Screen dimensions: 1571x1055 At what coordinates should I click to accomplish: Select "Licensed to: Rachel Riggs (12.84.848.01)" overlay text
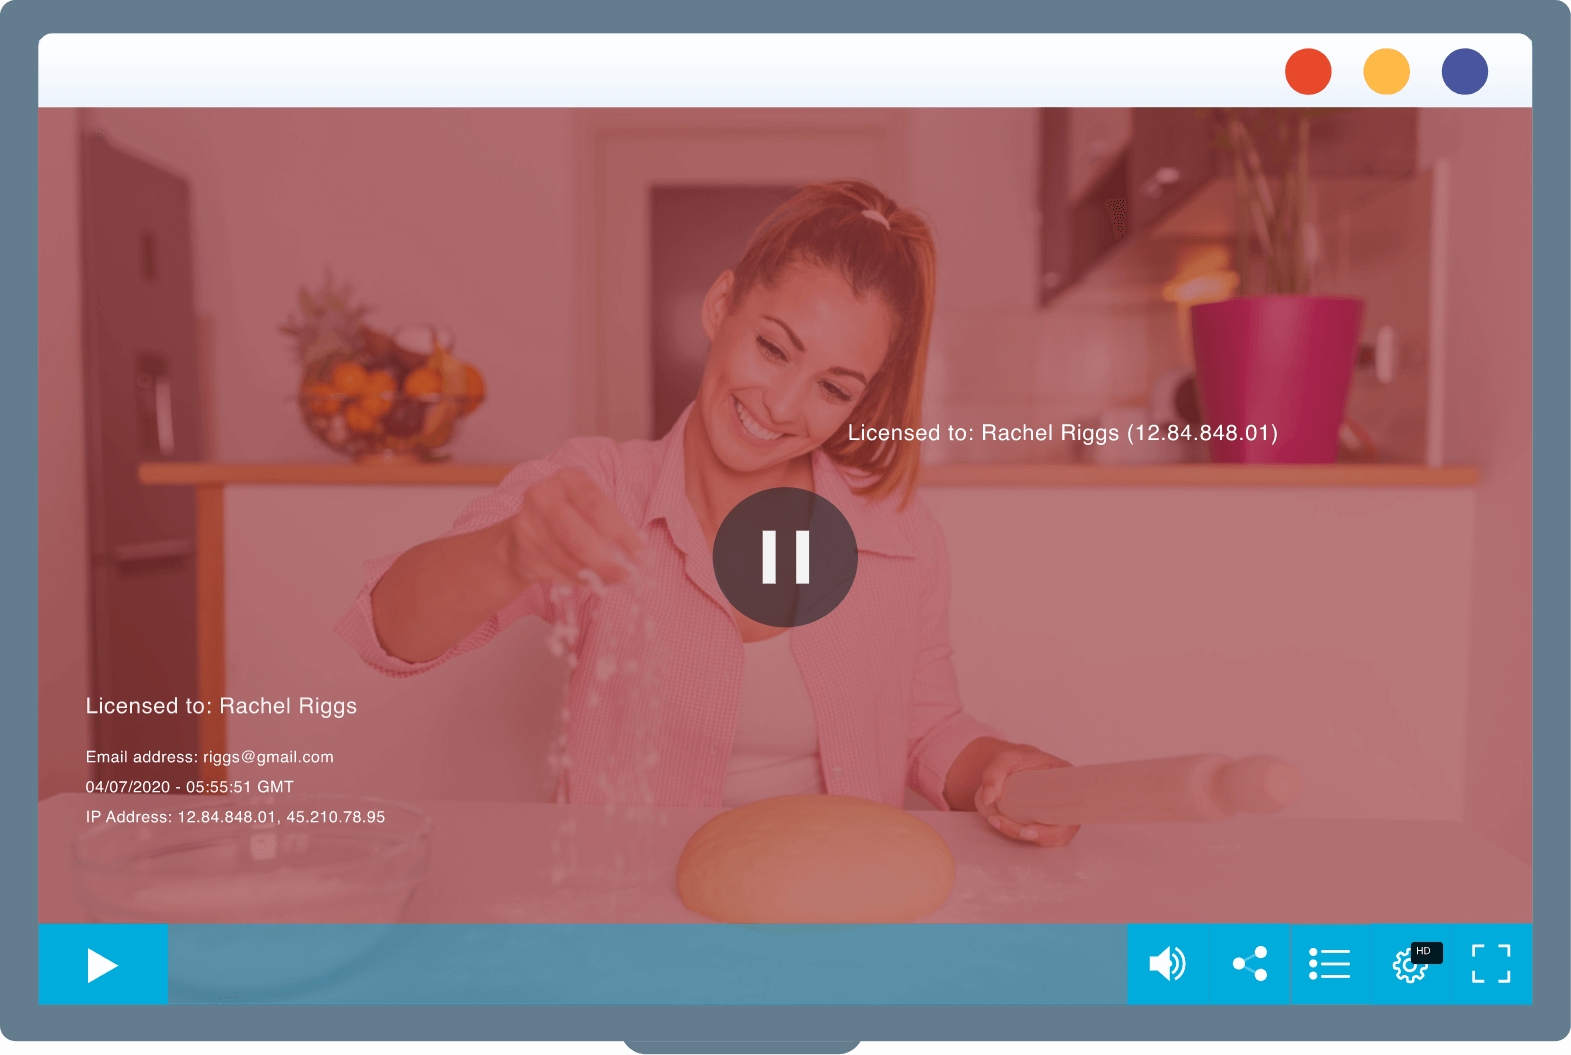(x=1063, y=433)
